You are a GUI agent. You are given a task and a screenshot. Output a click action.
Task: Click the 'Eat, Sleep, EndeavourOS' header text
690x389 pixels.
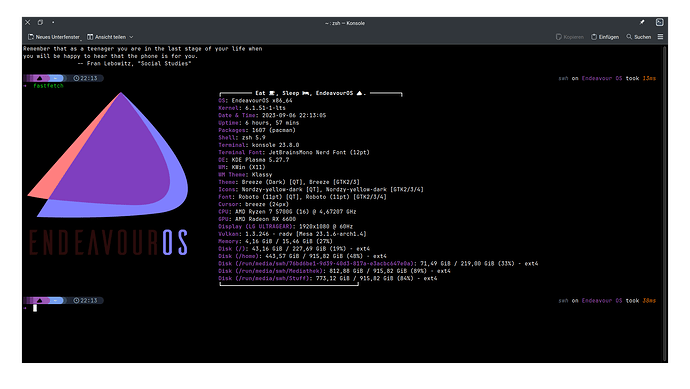pyautogui.click(x=311, y=93)
